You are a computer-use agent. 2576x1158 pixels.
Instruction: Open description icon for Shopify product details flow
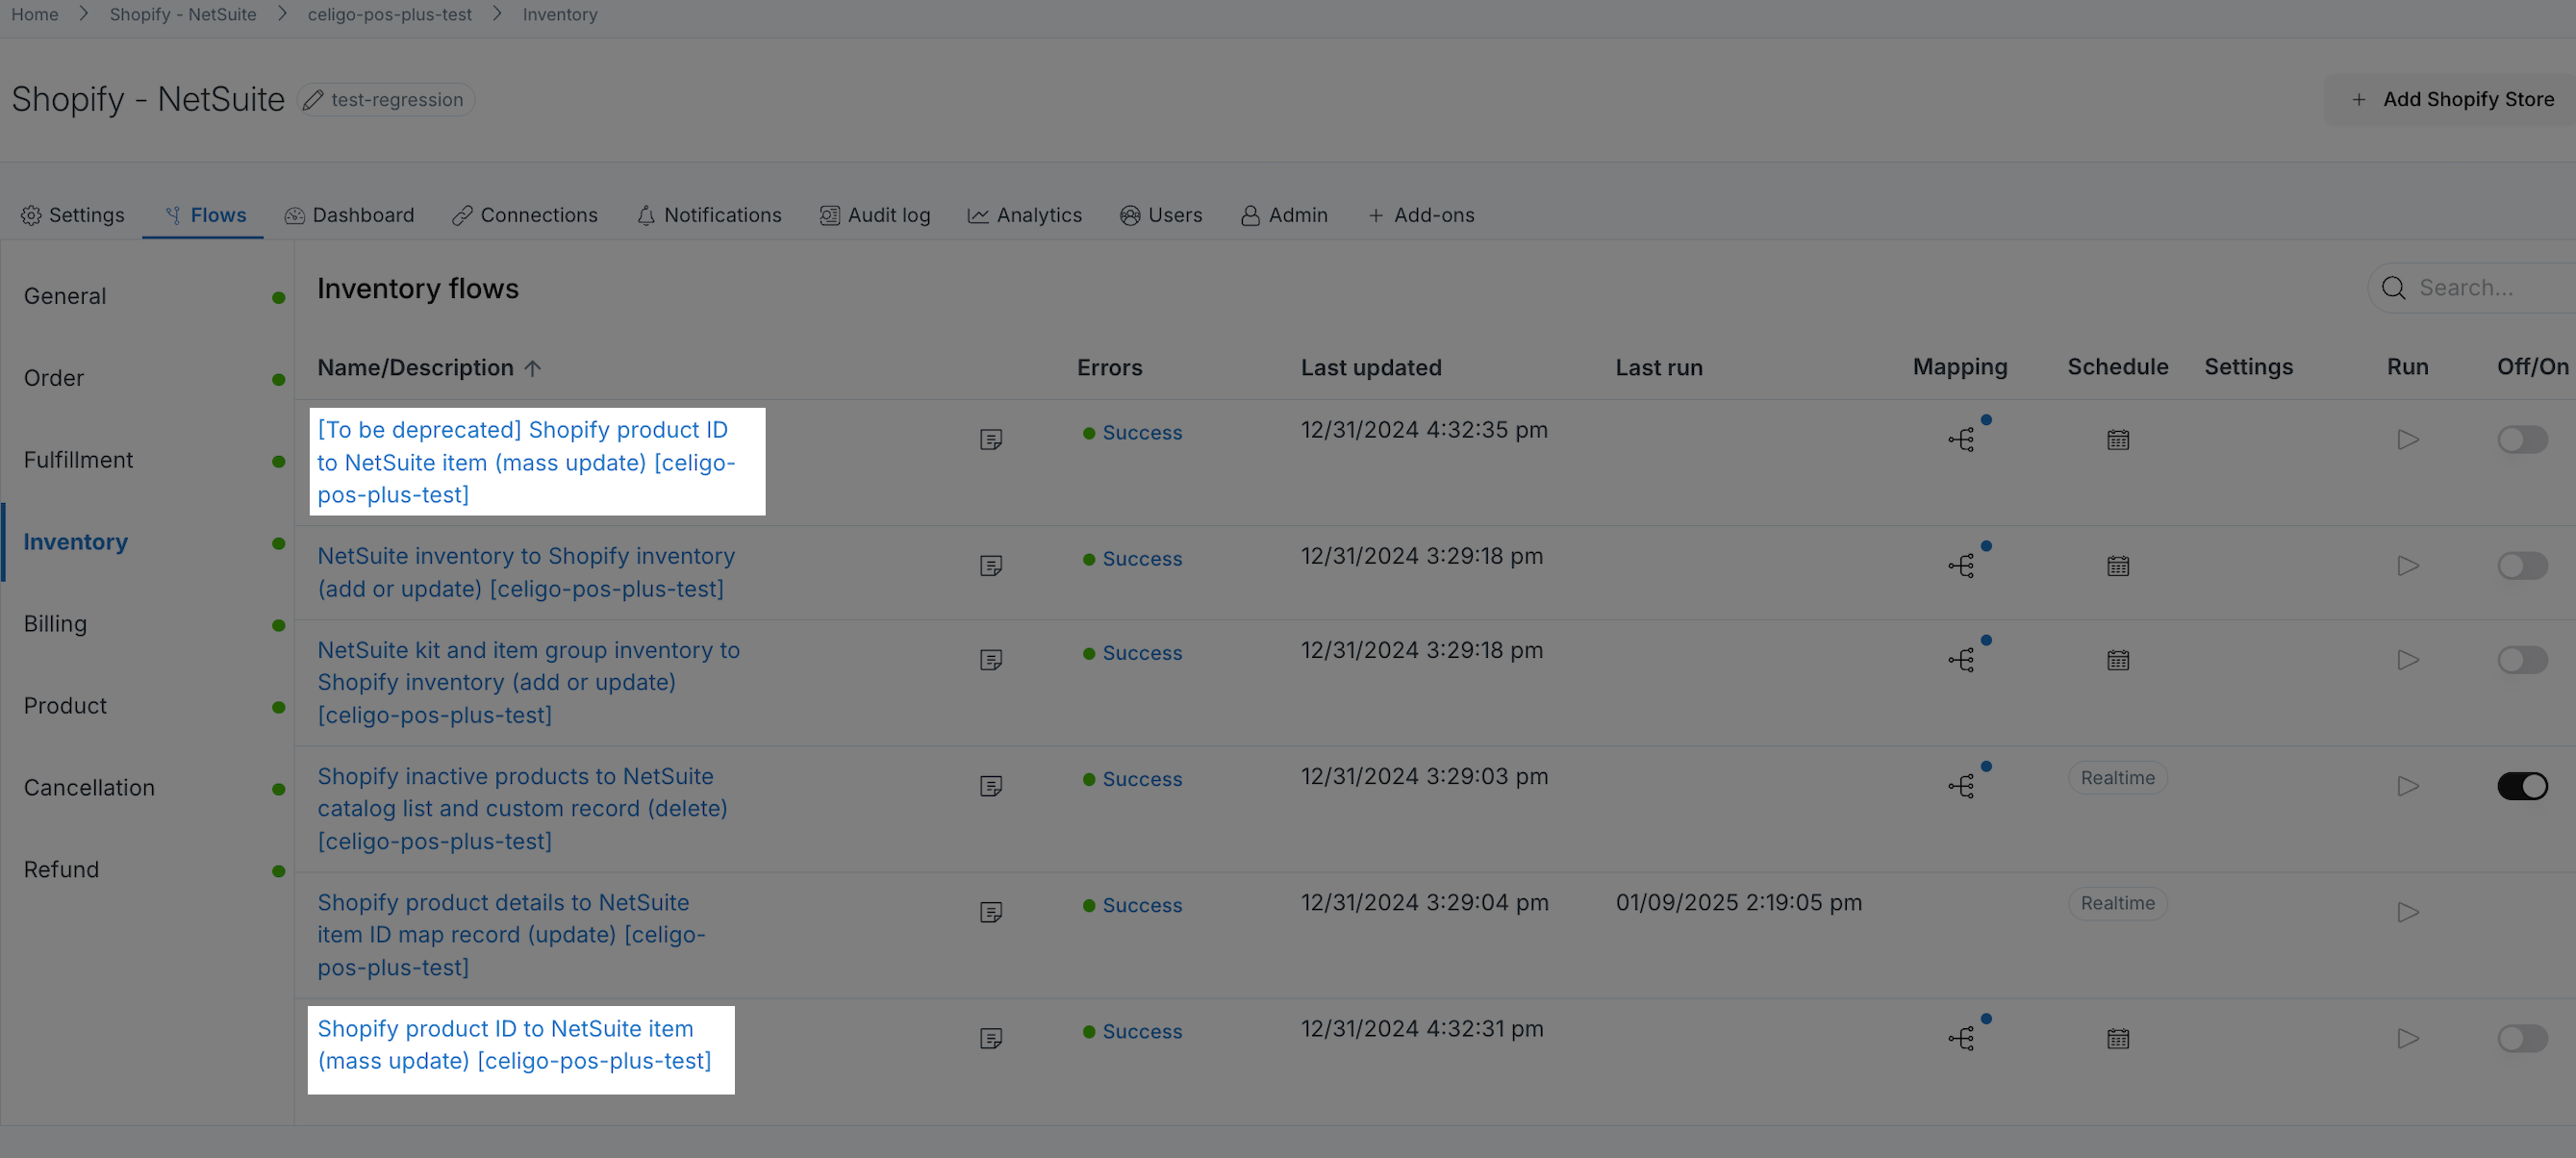coord(990,912)
